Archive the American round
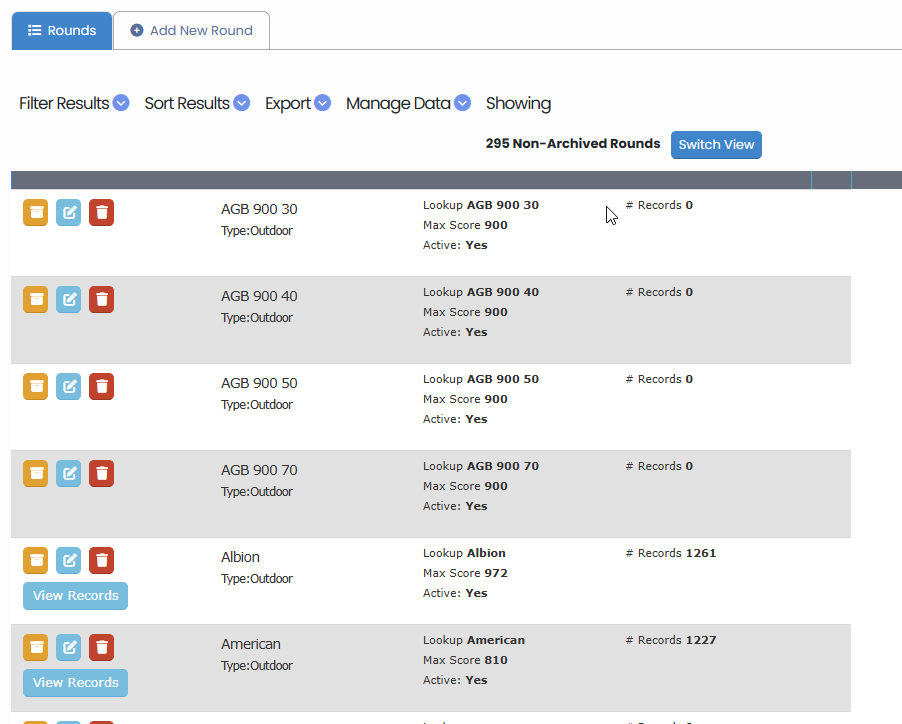Viewport: 902px width, 724px height. coord(36,648)
